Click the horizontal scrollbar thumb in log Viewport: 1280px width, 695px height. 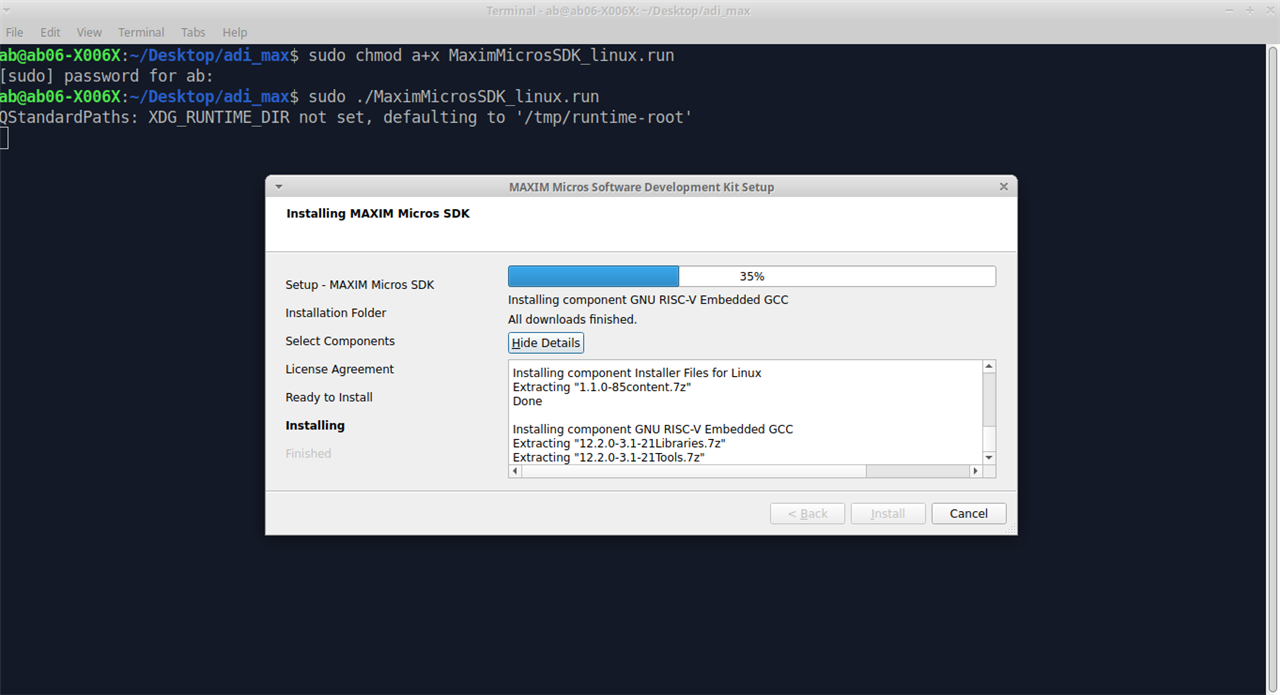[690, 471]
